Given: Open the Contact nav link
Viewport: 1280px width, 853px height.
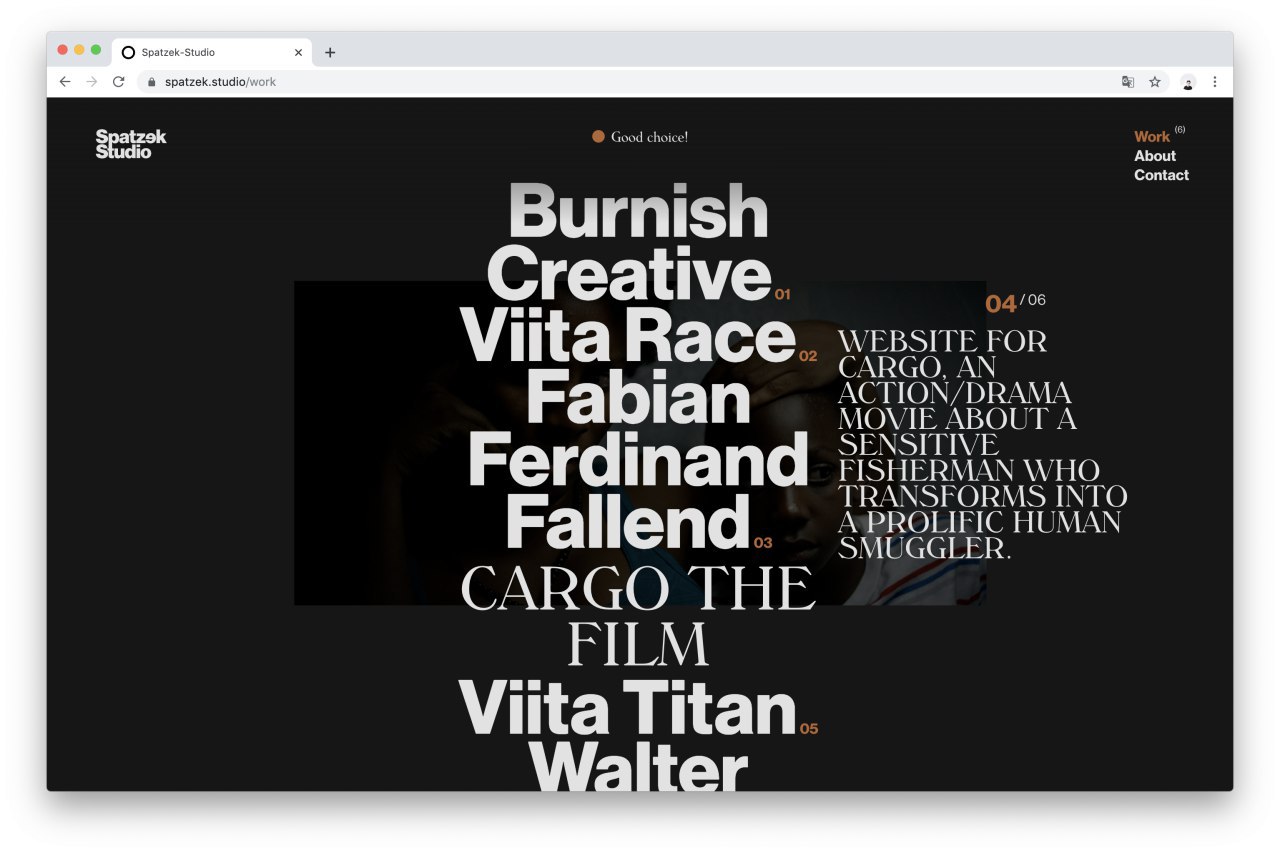Looking at the screenshot, I should 1161,175.
